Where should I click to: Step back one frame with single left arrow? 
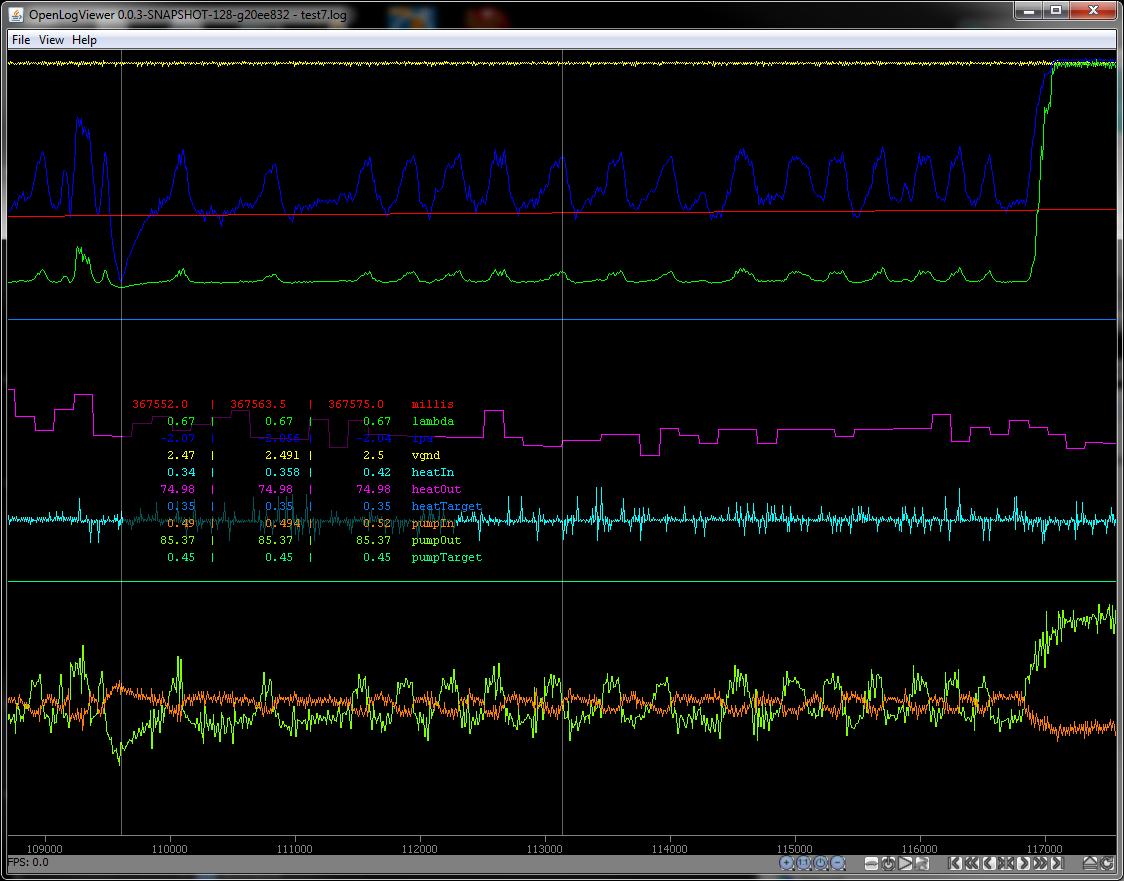tap(988, 863)
